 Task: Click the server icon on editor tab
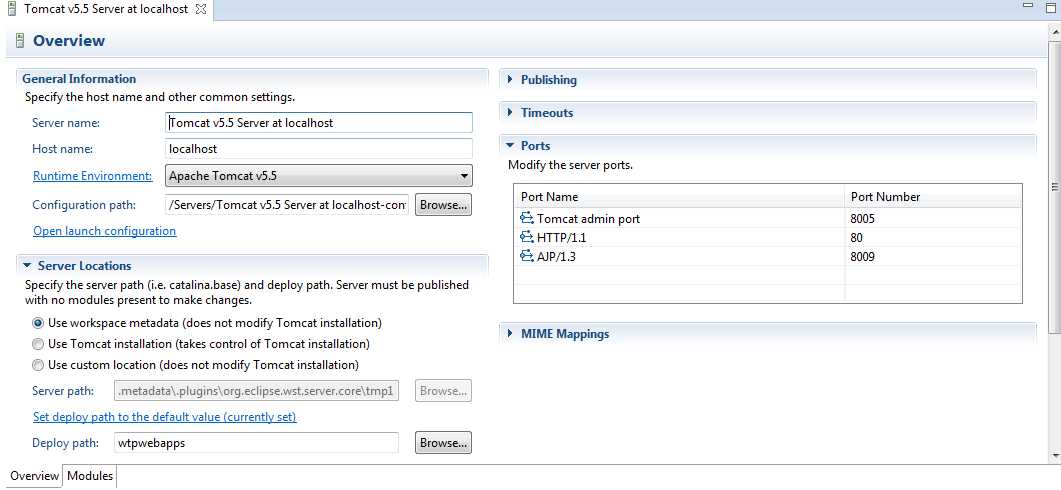pyautogui.click(x=12, y=9)
